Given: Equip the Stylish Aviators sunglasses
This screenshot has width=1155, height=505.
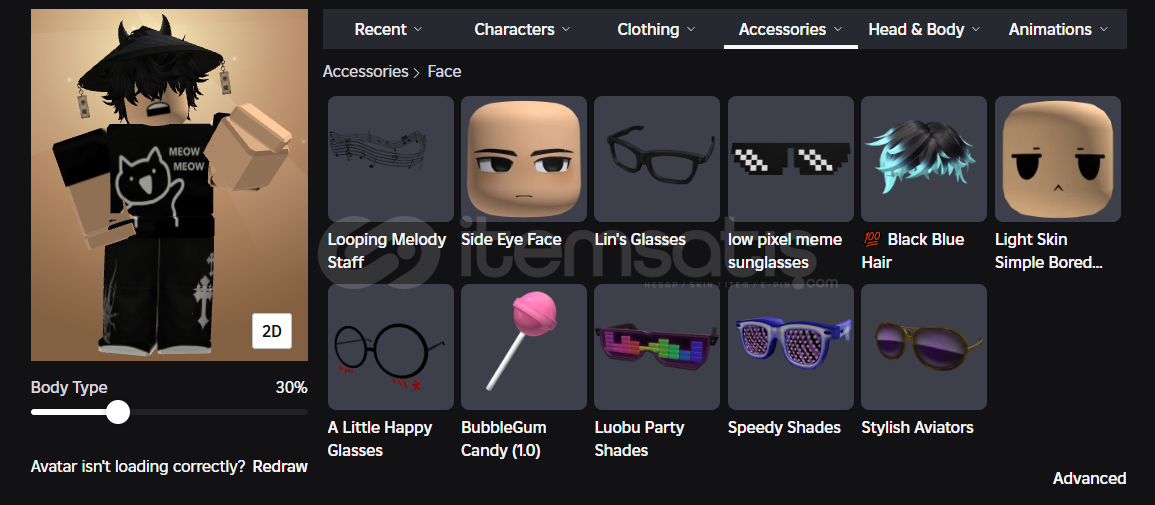Looking at the screenshot, I should coord(924,347).
